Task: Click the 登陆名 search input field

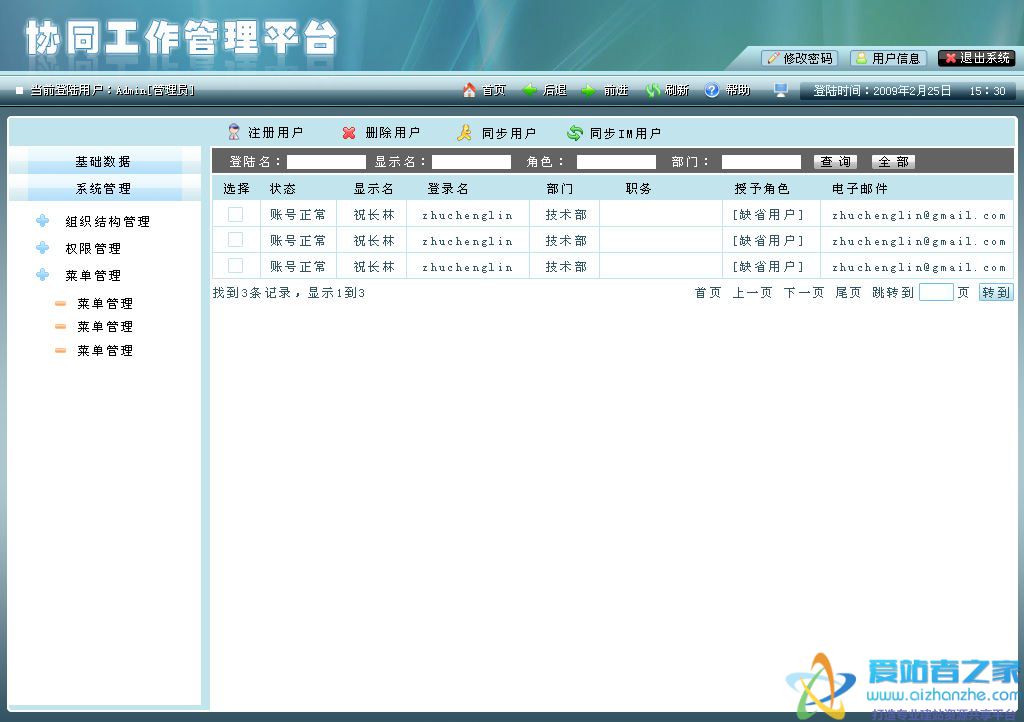Action: pos(326,161)
